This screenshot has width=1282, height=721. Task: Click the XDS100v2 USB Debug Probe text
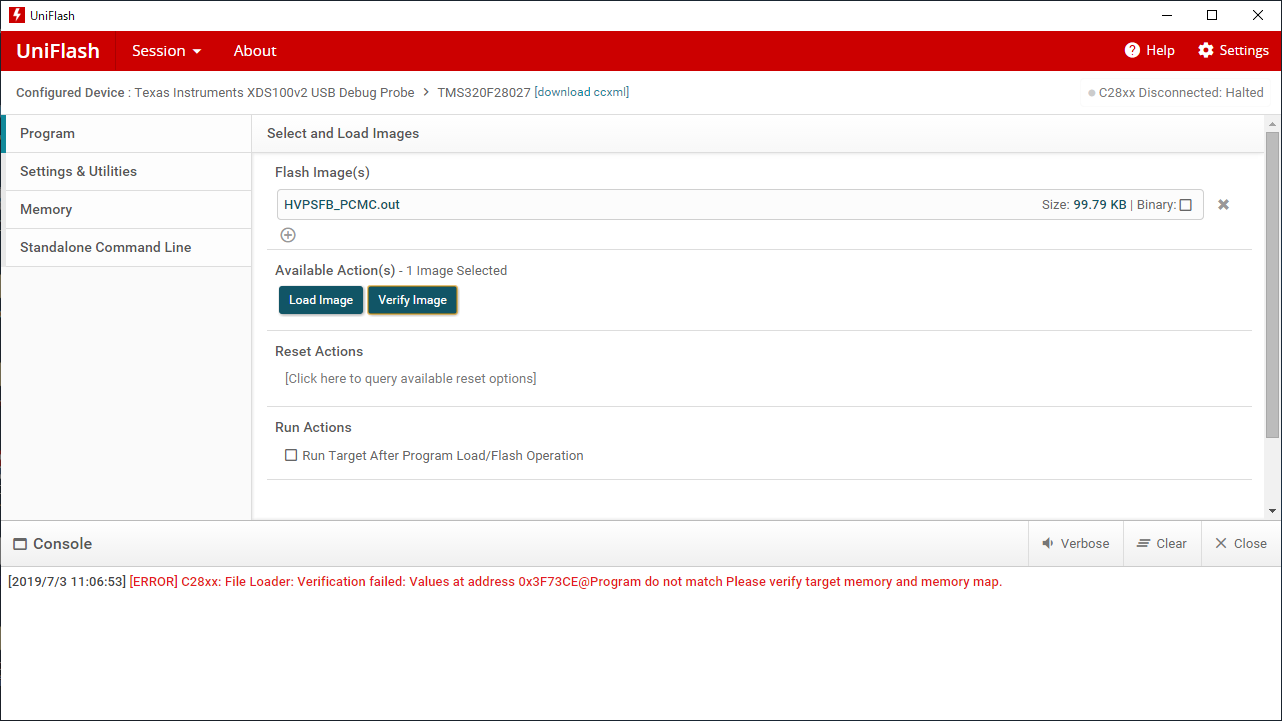[274, 92]
